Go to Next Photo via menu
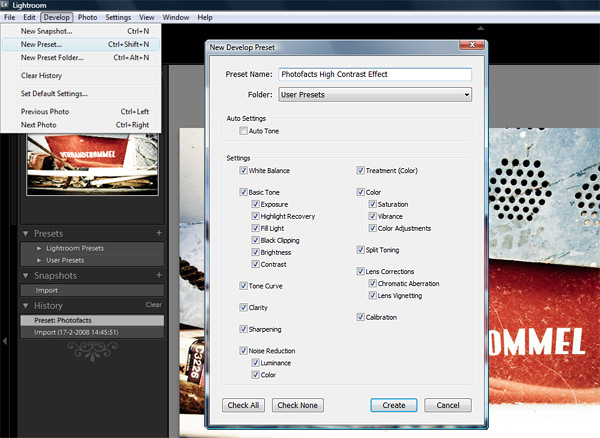The image size is (600, 438). click(x=81, y=125)
